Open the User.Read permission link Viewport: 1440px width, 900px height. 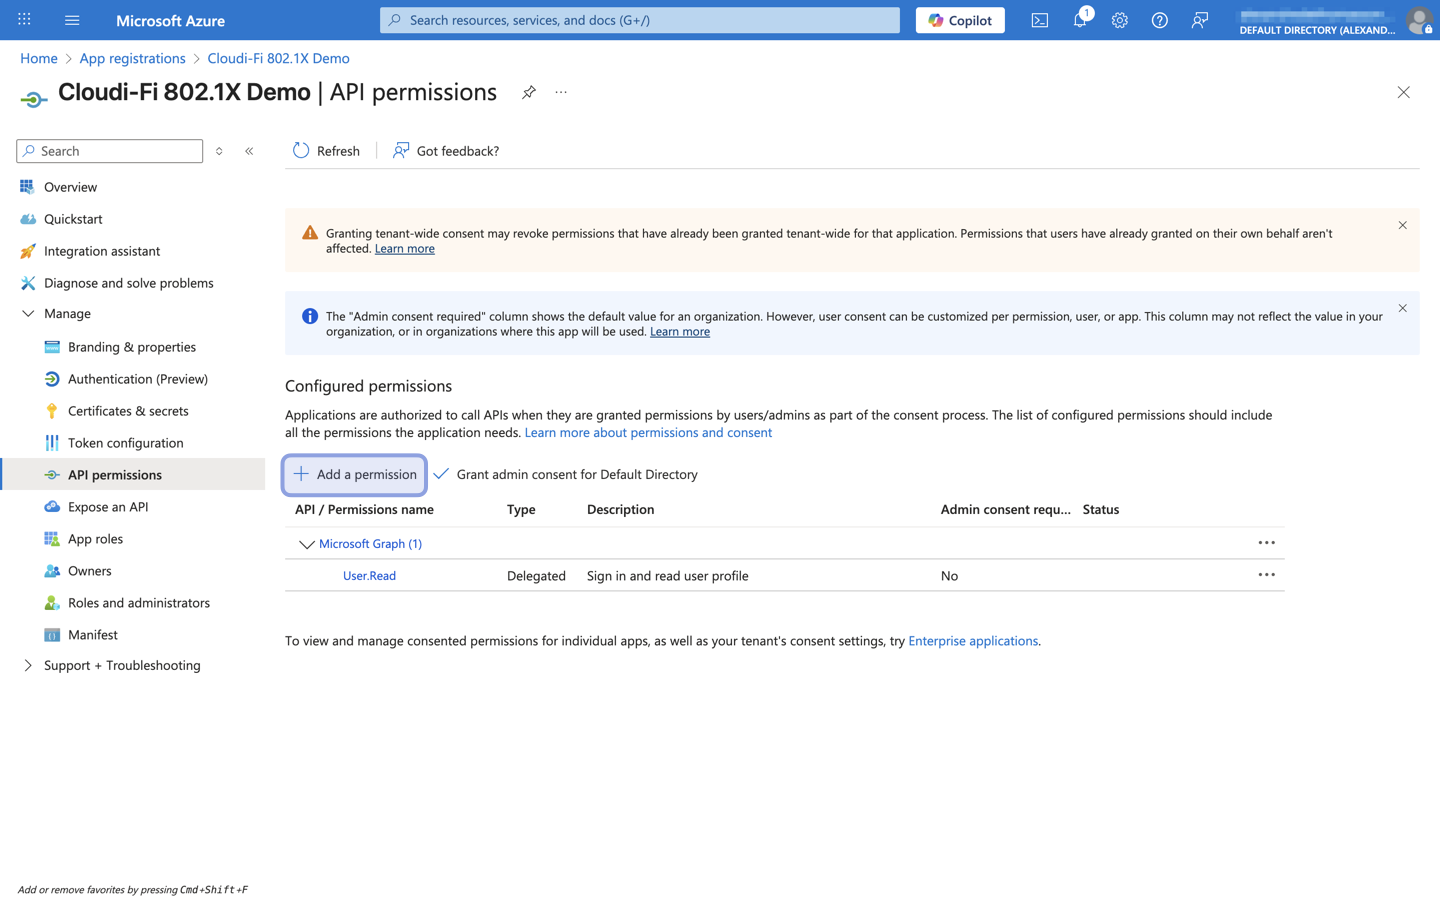369,576
